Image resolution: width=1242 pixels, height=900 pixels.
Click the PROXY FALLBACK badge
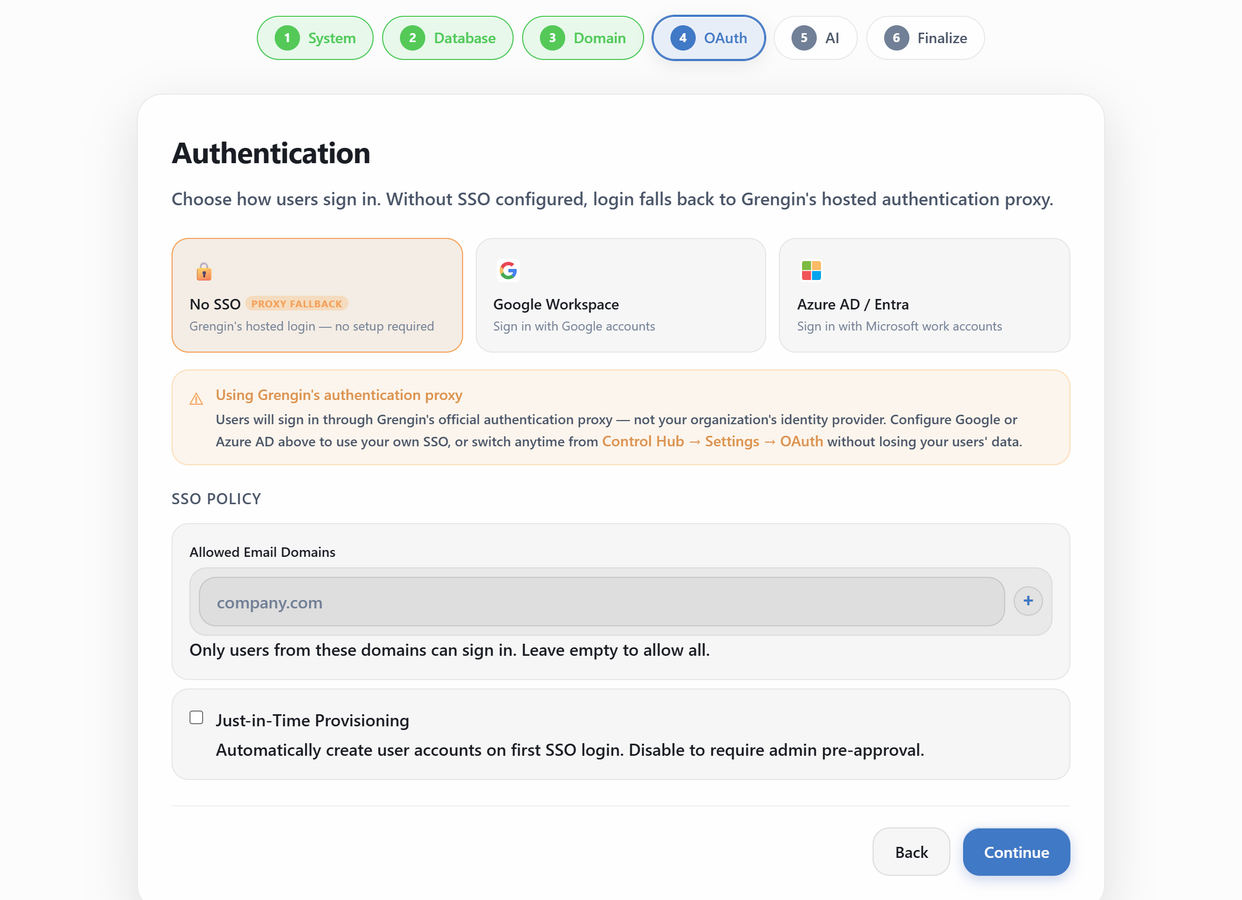coord(297,303)
